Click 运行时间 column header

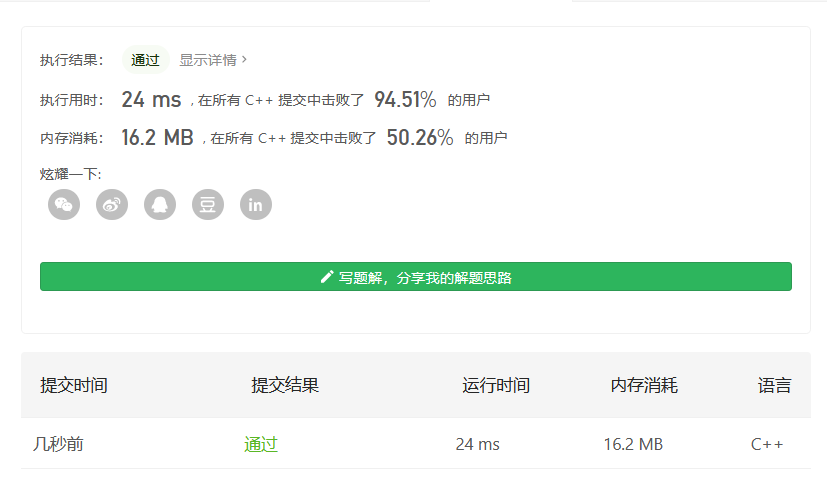pyautogui.click(x=496, y=385)
